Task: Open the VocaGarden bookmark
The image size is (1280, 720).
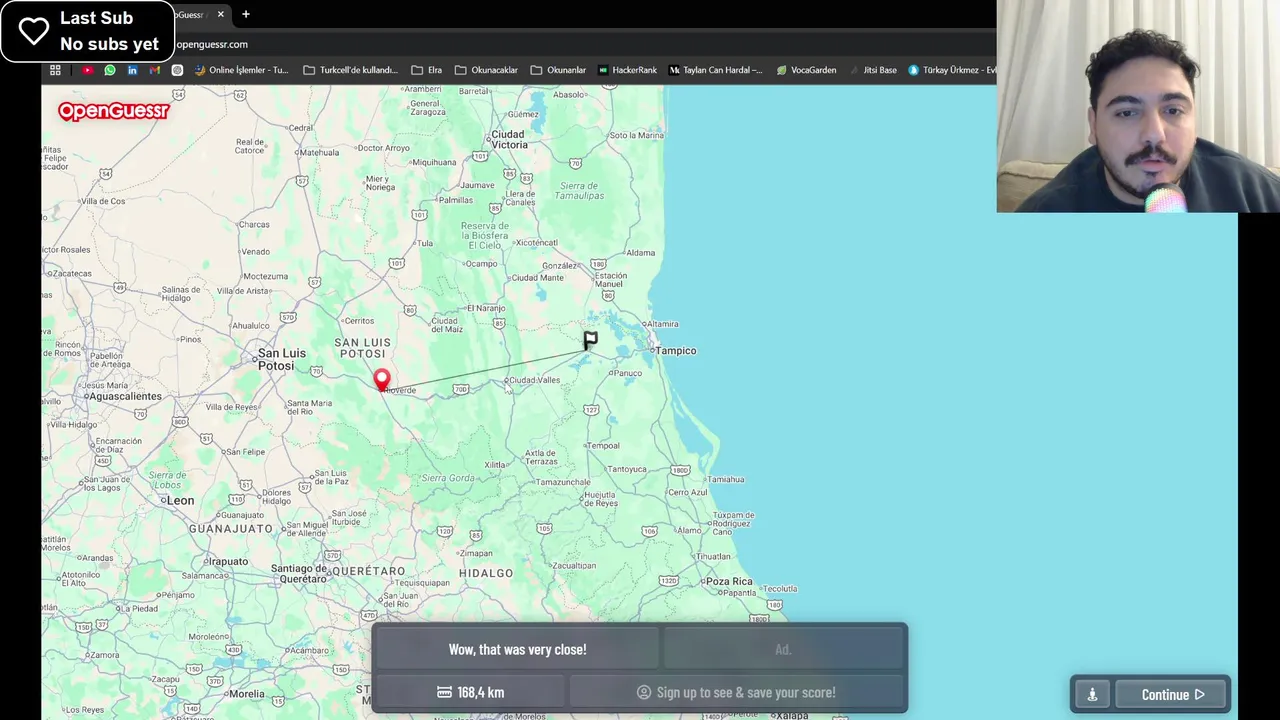Action: [806, 70]
